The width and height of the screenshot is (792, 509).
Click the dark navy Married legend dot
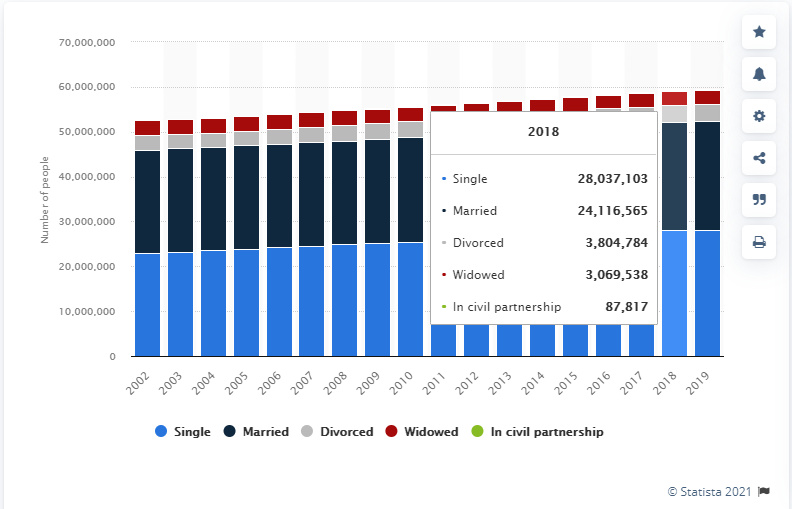[230, 431]
